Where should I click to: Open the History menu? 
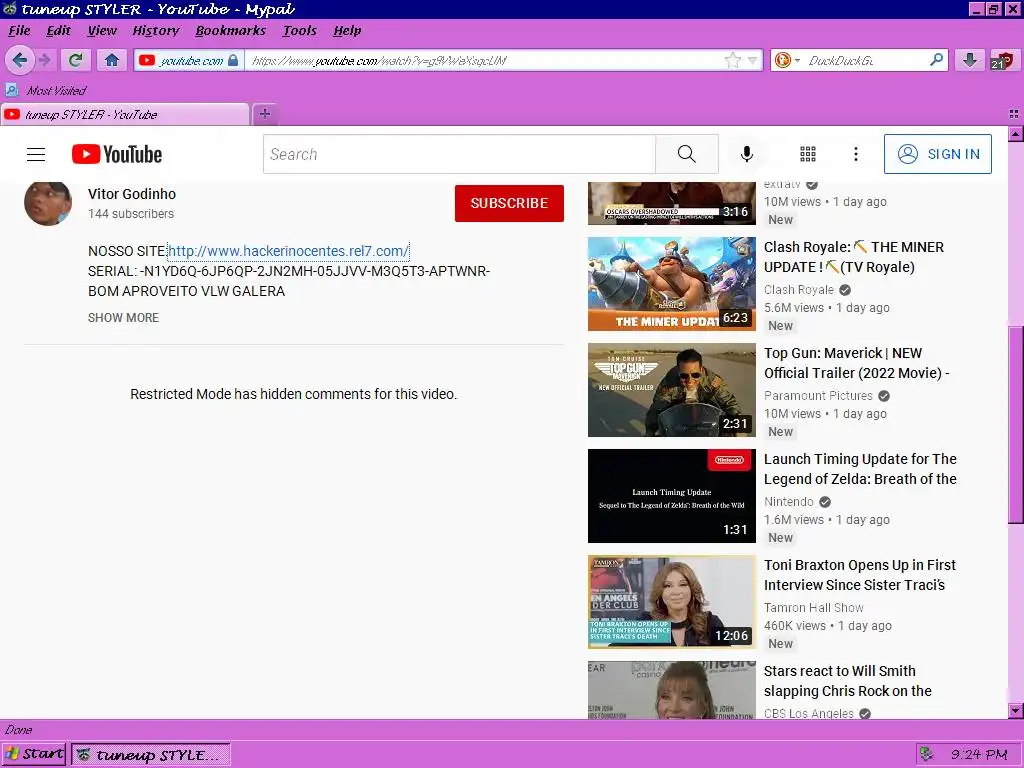pos(155,31)
